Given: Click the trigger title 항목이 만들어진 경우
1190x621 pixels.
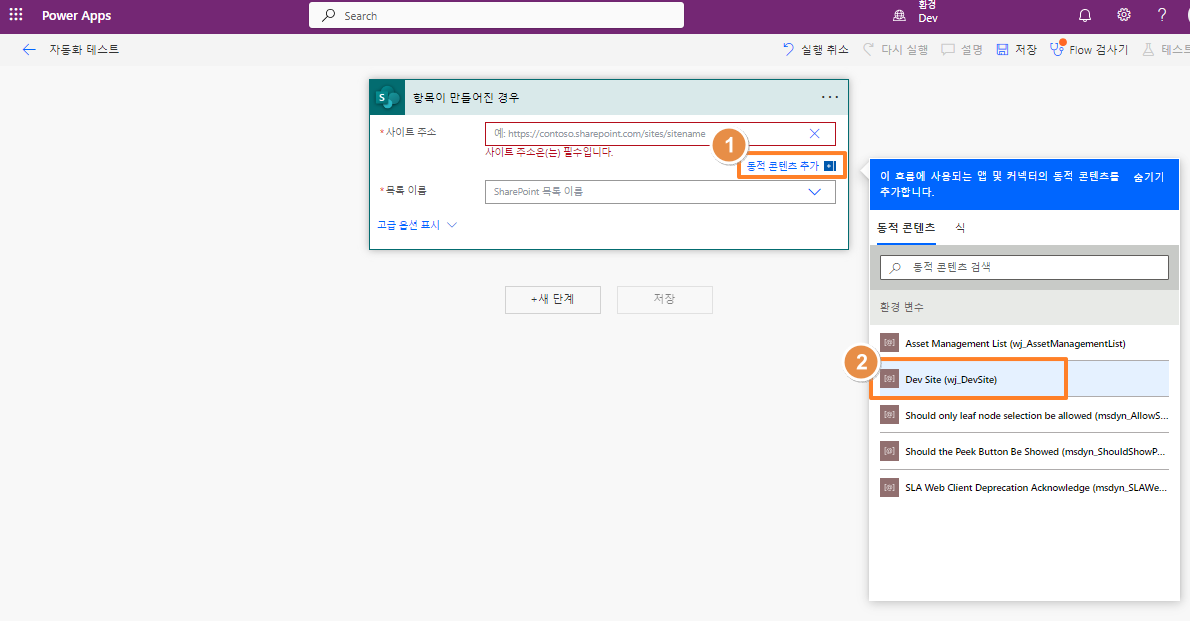Looking at the screenshot, I should 466,98.
